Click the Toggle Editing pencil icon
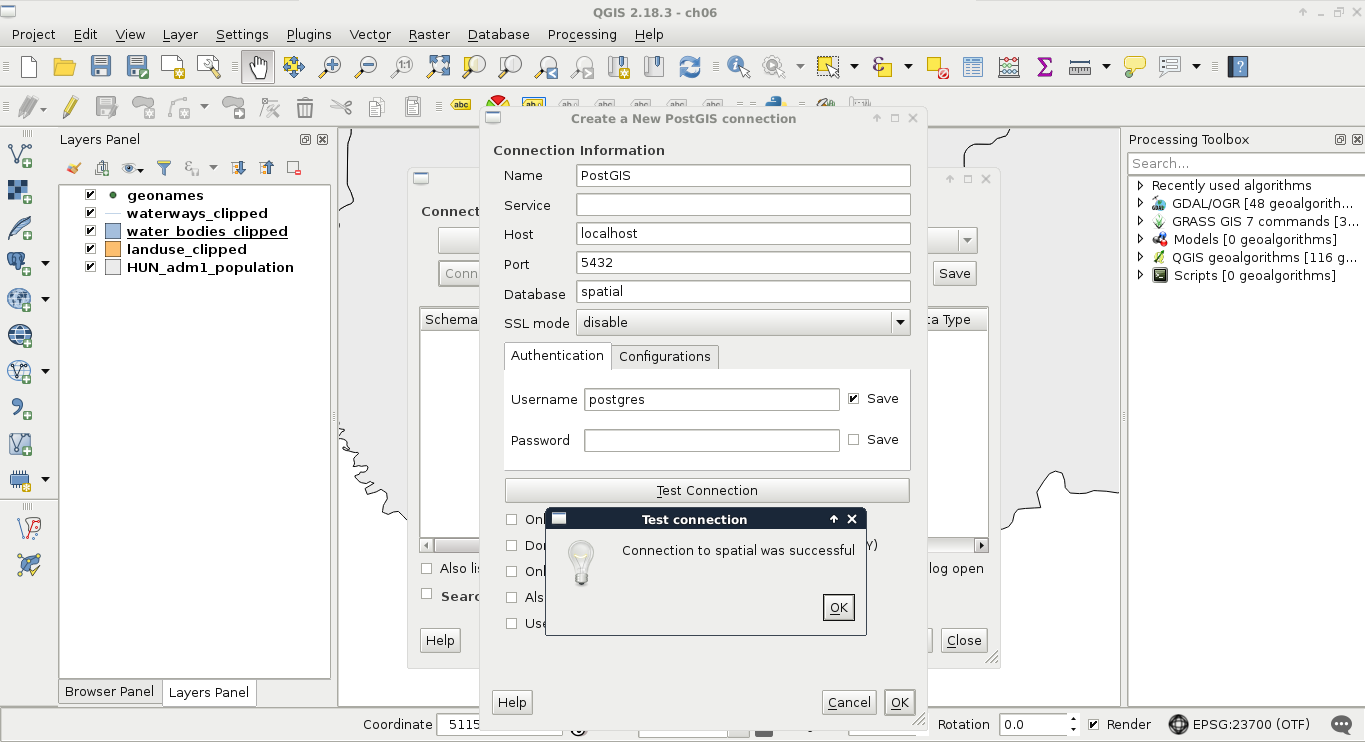Screen dimensions: 1365x742 70,106
